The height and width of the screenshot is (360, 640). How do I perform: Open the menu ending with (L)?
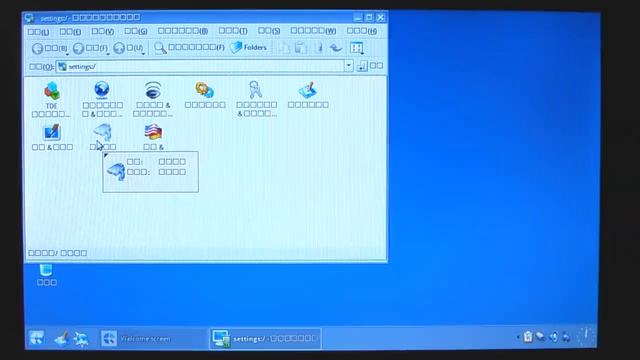(38, 31)
